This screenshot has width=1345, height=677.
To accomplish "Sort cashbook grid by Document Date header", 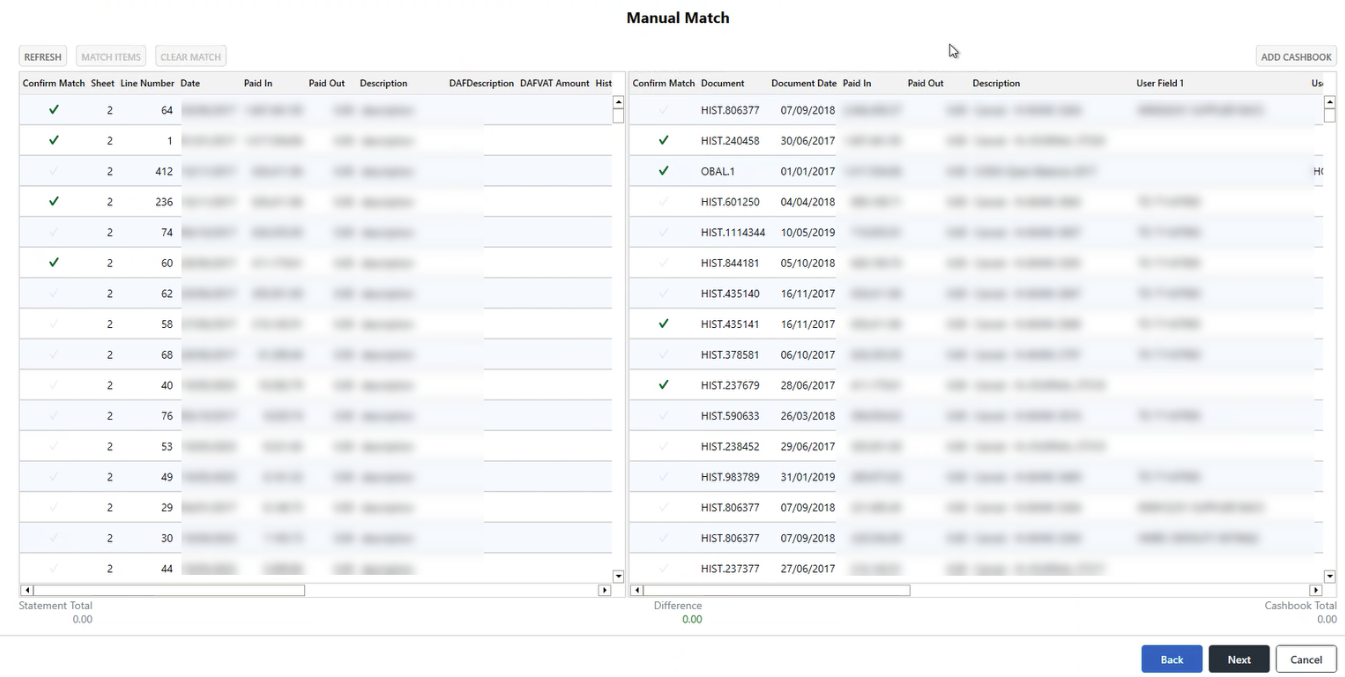I will (803, 83).
